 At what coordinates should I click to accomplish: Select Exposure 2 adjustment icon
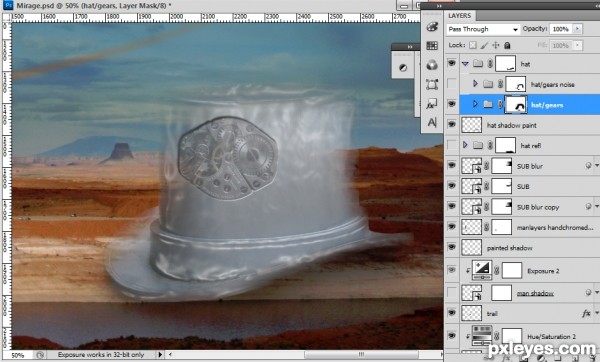[482, 270]
